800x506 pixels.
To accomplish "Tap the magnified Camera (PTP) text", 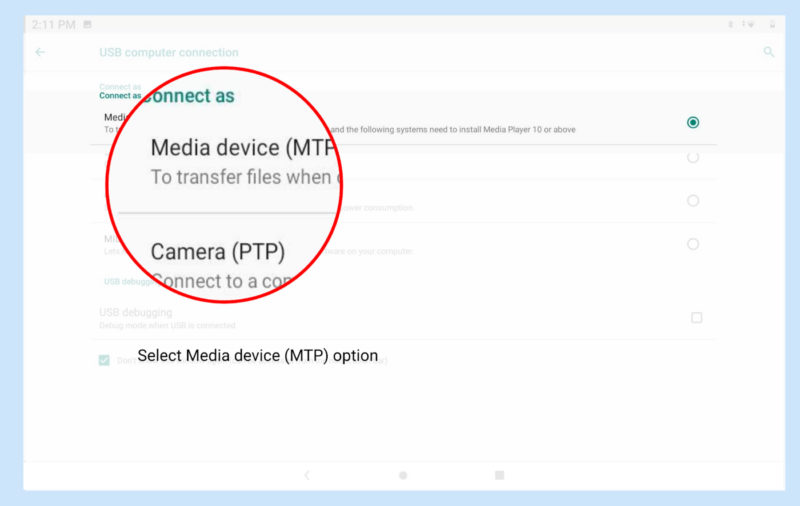I will pyautogui.click(x=217, y=251).
